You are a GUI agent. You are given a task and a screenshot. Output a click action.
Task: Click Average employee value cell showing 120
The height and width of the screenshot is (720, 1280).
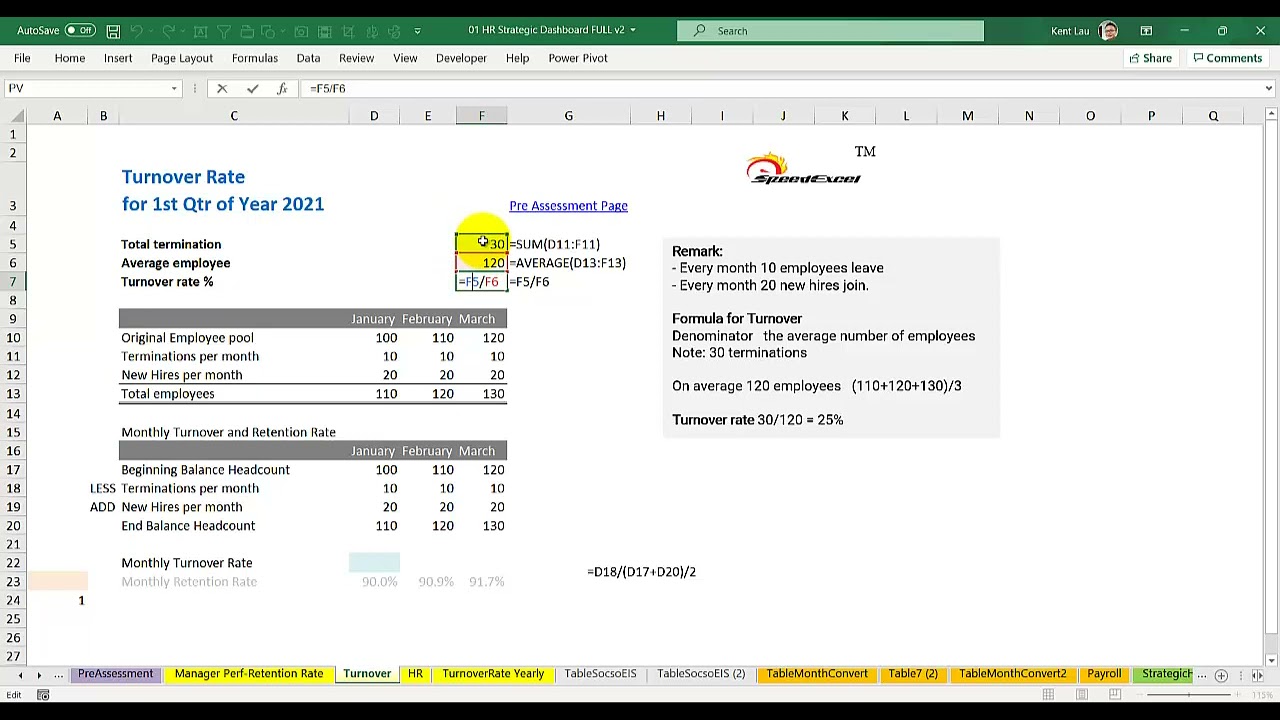click(x=481, y=263)
